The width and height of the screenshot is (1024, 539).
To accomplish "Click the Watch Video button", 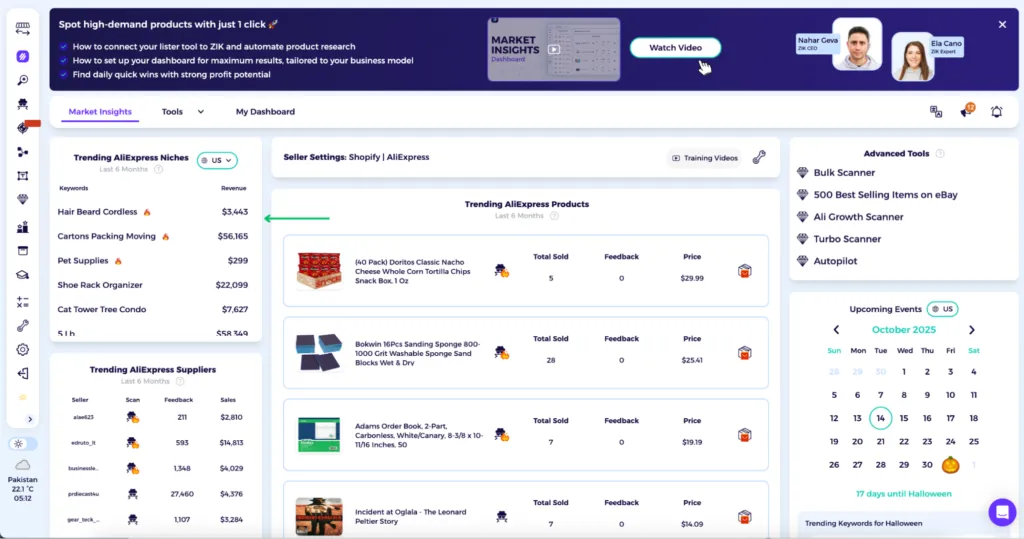I will pos(675,48).
